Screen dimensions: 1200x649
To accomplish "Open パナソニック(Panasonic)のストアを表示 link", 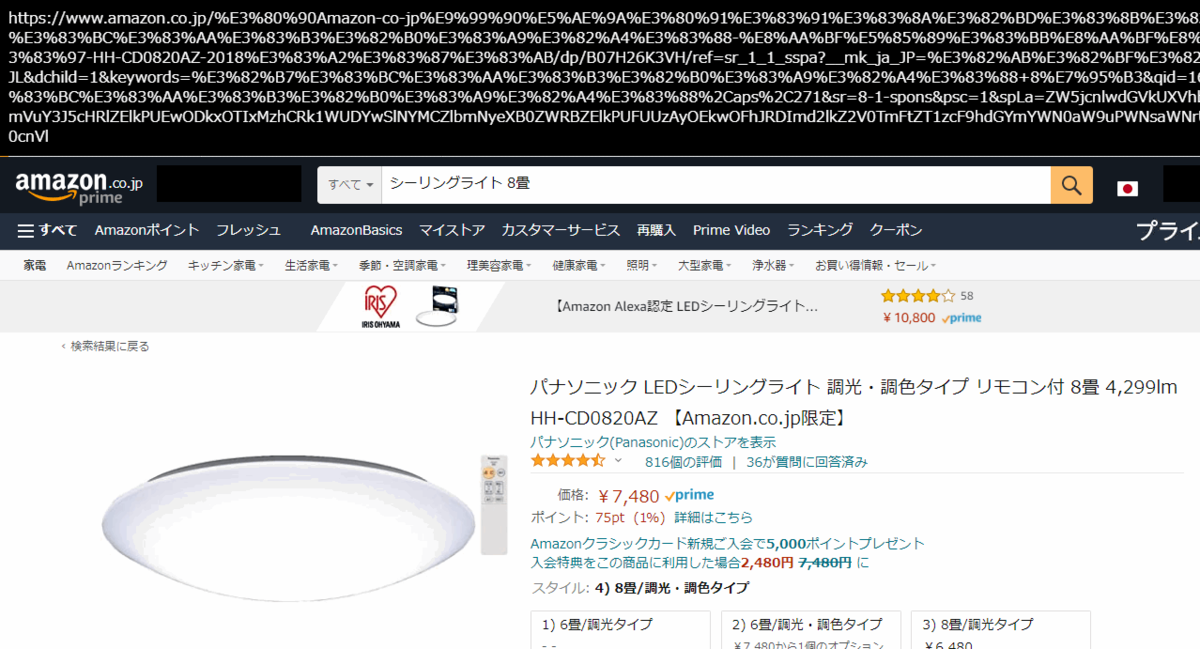I will (x=653, y=442).
